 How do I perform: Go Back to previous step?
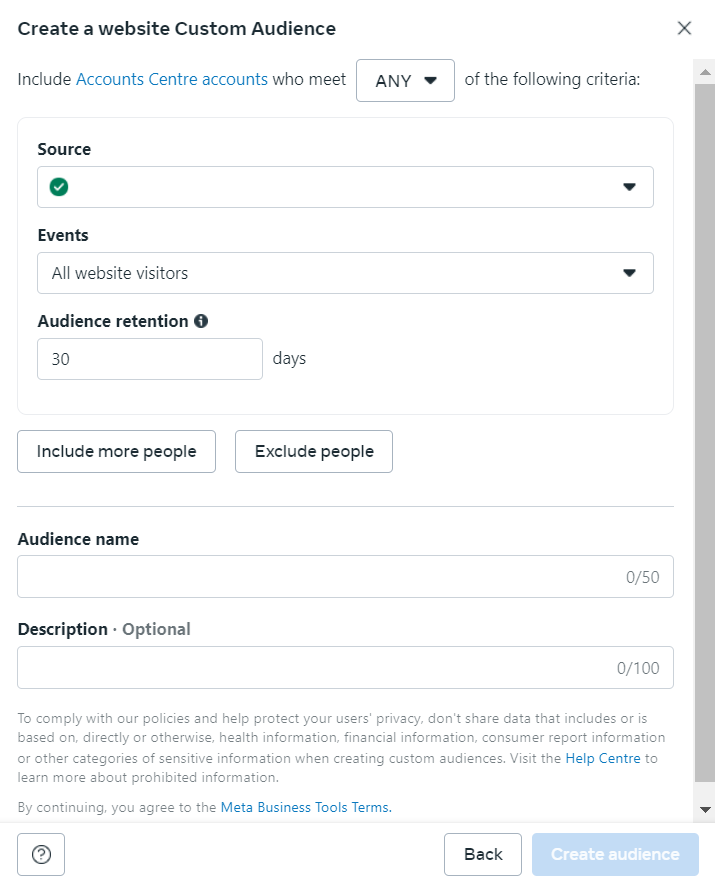pos(483,854)
